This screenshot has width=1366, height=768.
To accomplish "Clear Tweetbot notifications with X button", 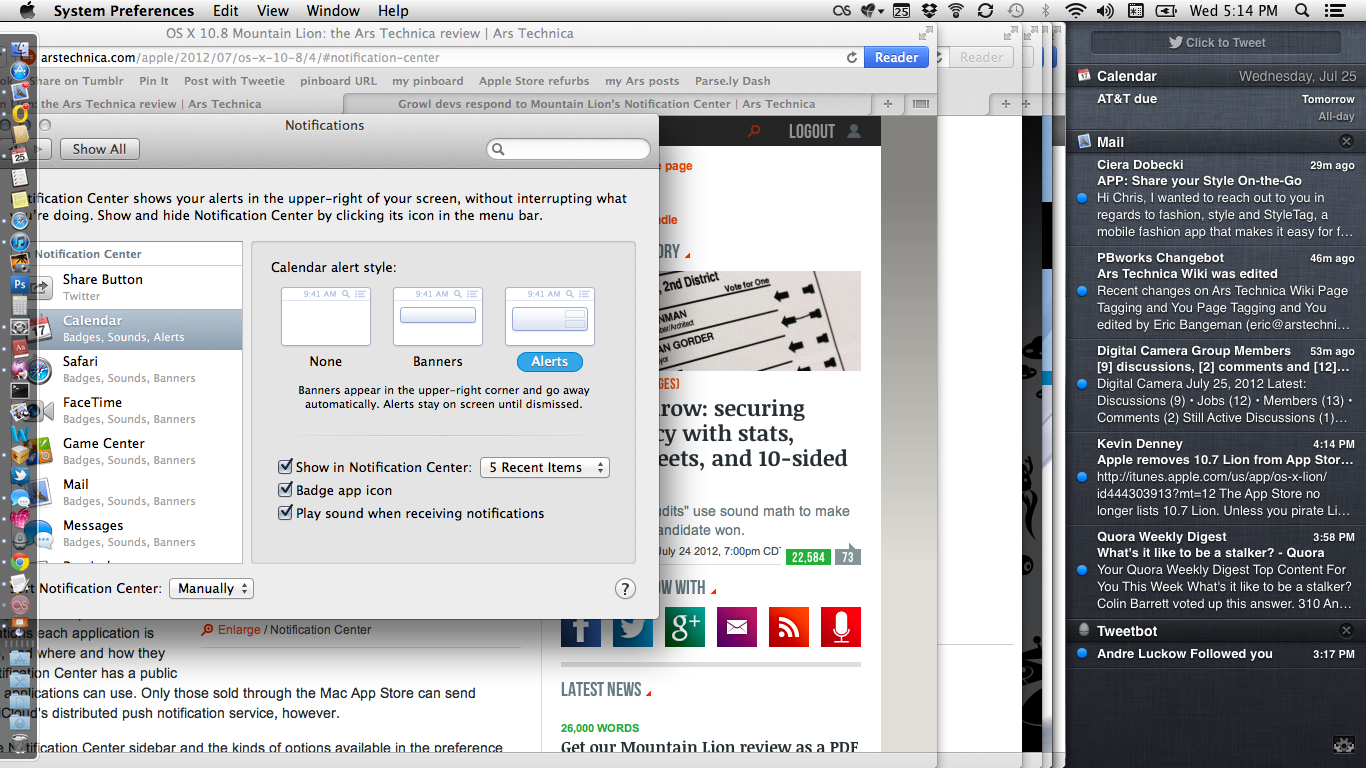I will pyautogui.click(x=1346, y=630).
